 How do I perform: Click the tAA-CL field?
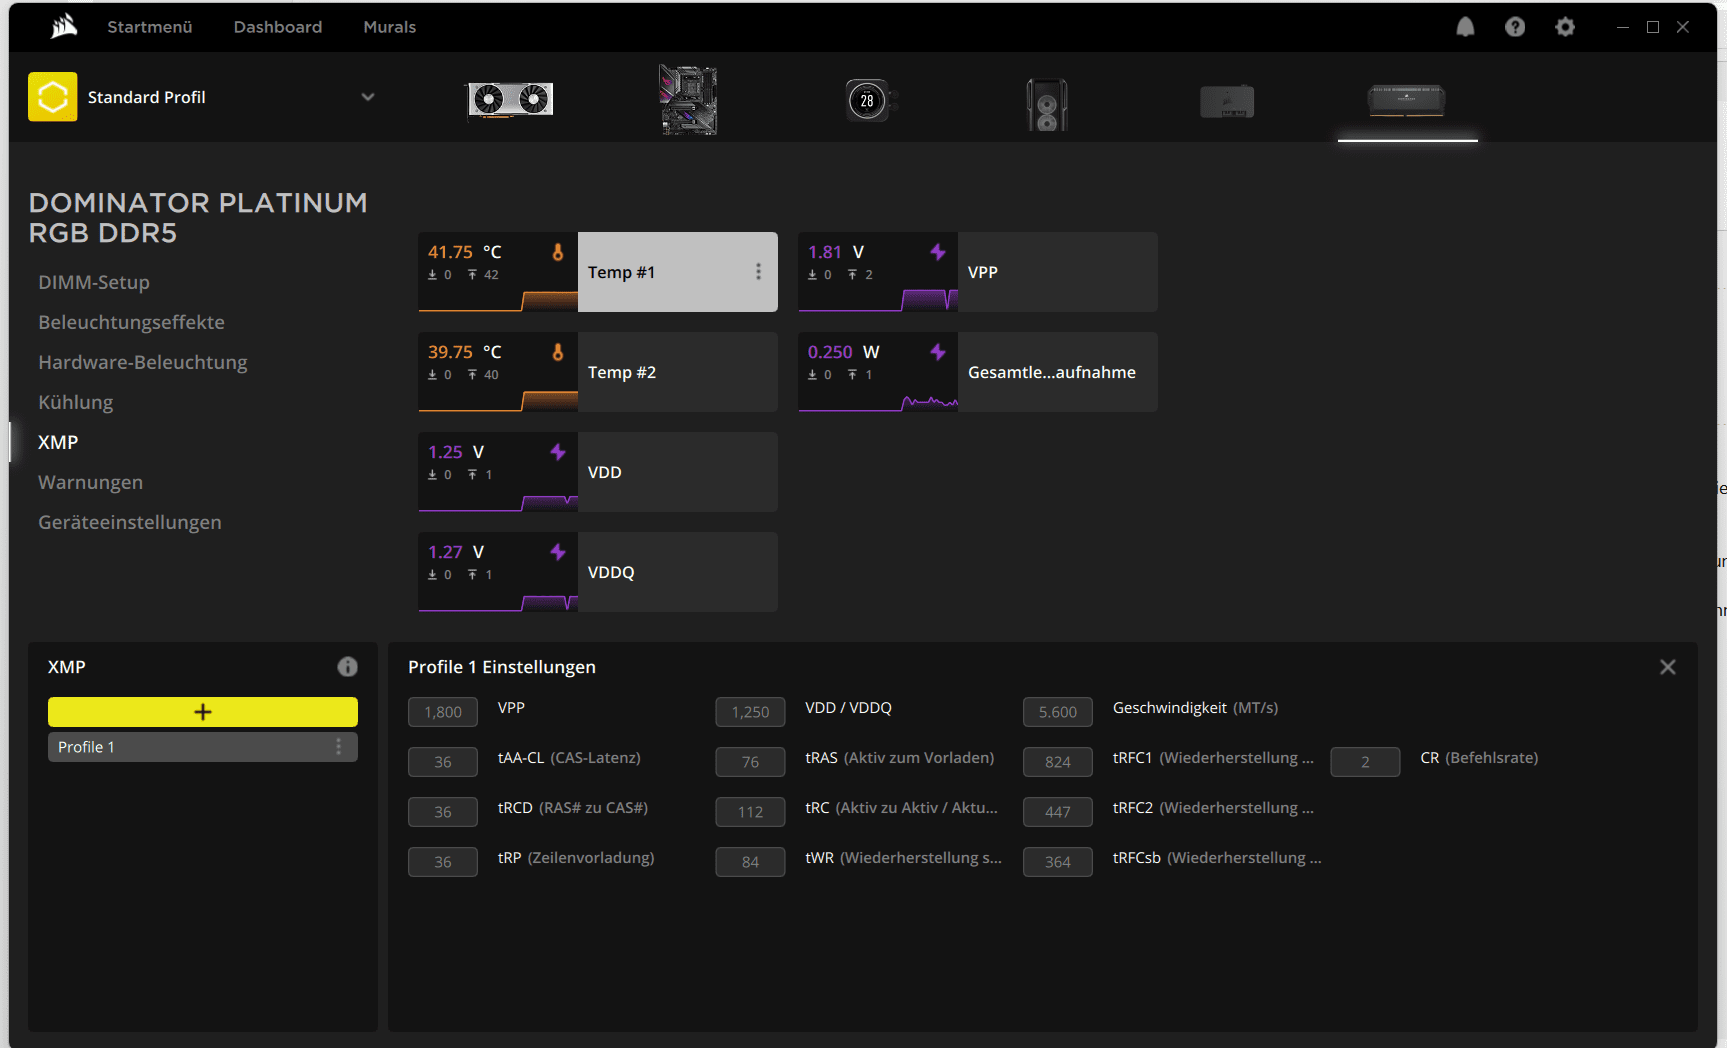coord(443,762)
